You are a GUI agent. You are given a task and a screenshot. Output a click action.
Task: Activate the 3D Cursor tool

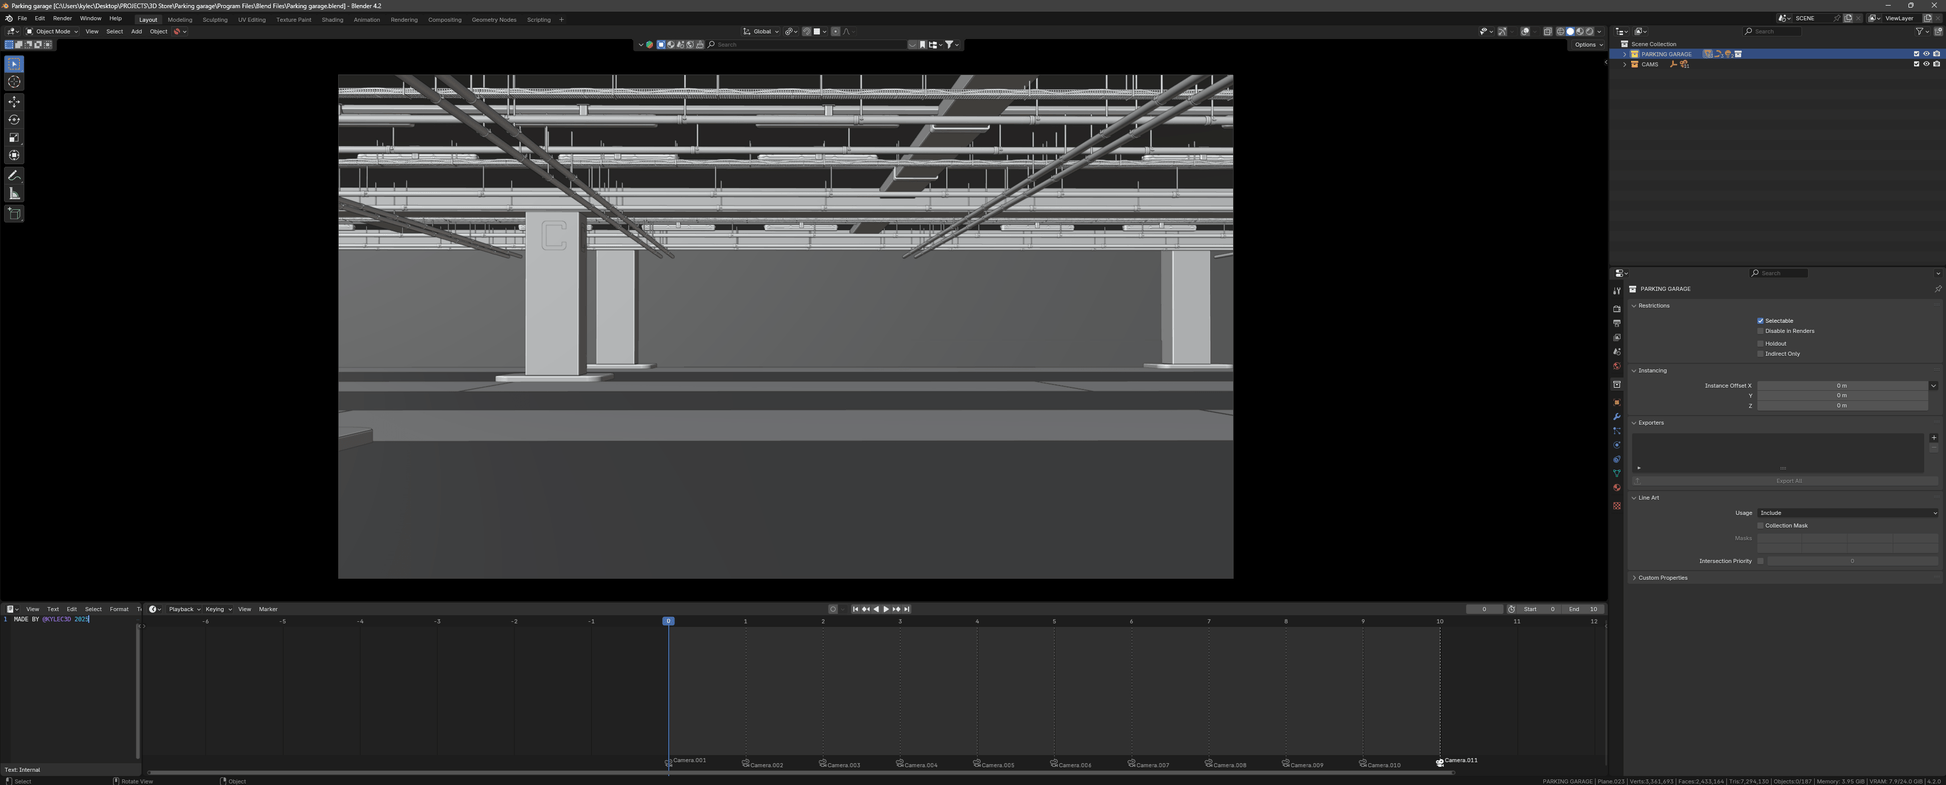[x=14, y=82]
